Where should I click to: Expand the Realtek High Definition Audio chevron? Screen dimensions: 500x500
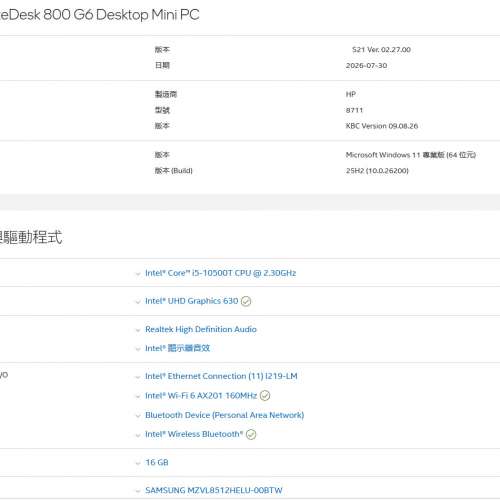[x=138, y=330]
